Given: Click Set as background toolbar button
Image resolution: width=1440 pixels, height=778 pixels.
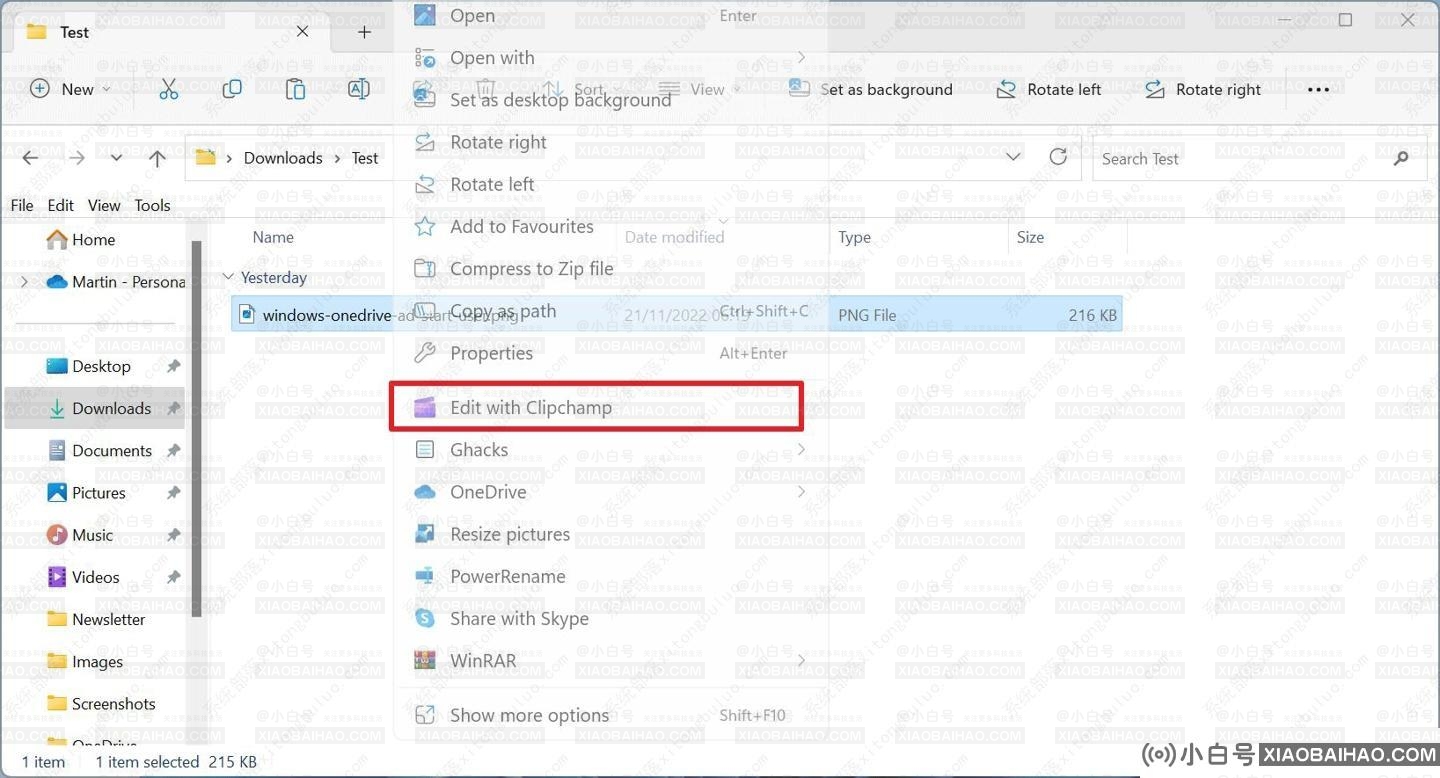Looking at the screenshot, I should pos(871,89).
